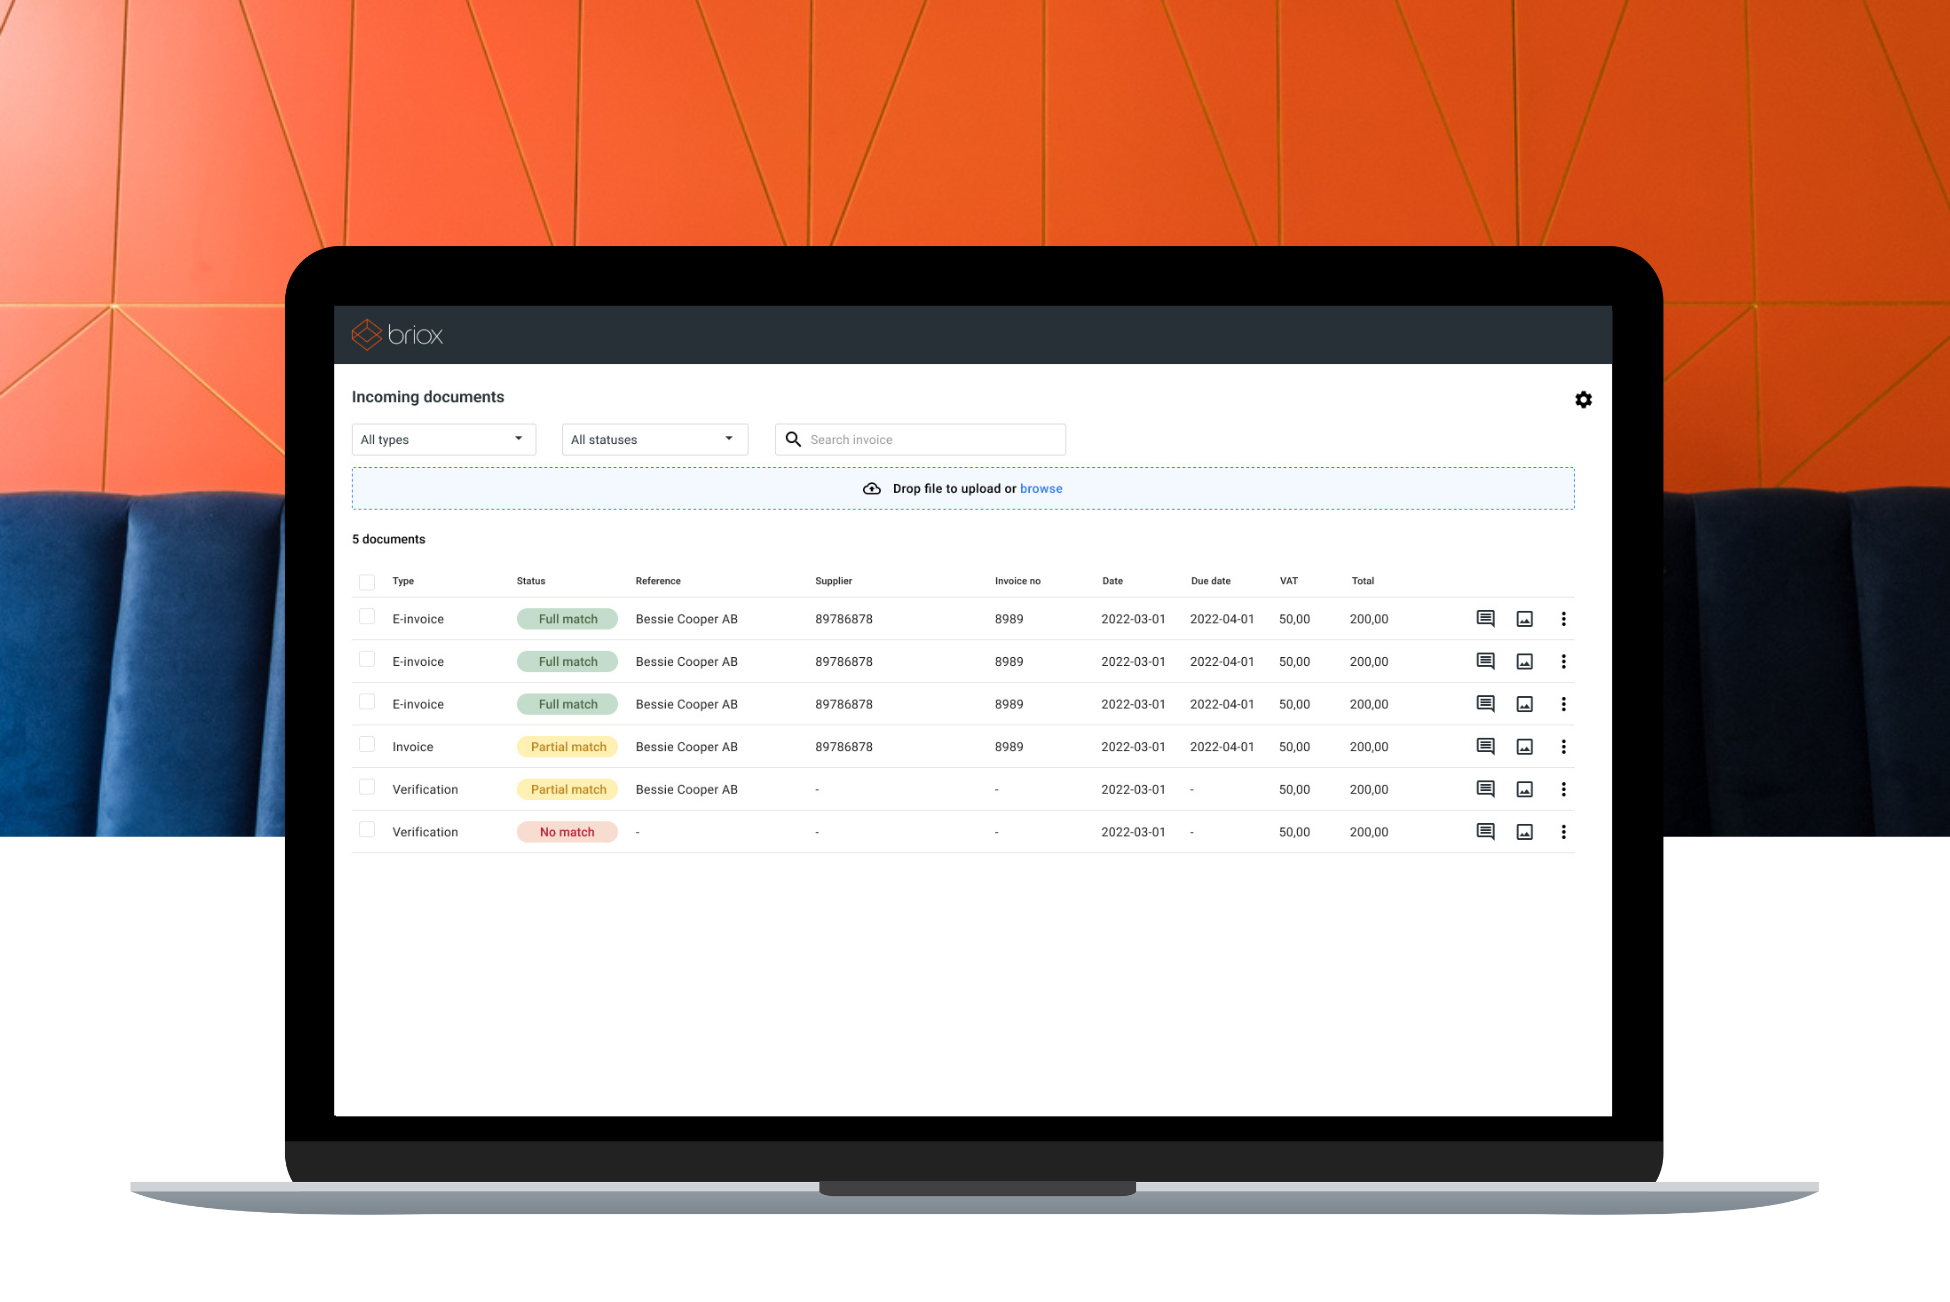Sort by the Supplier column header
1950x1302 pixels.
pyautogui.click(x=833, y=581)
